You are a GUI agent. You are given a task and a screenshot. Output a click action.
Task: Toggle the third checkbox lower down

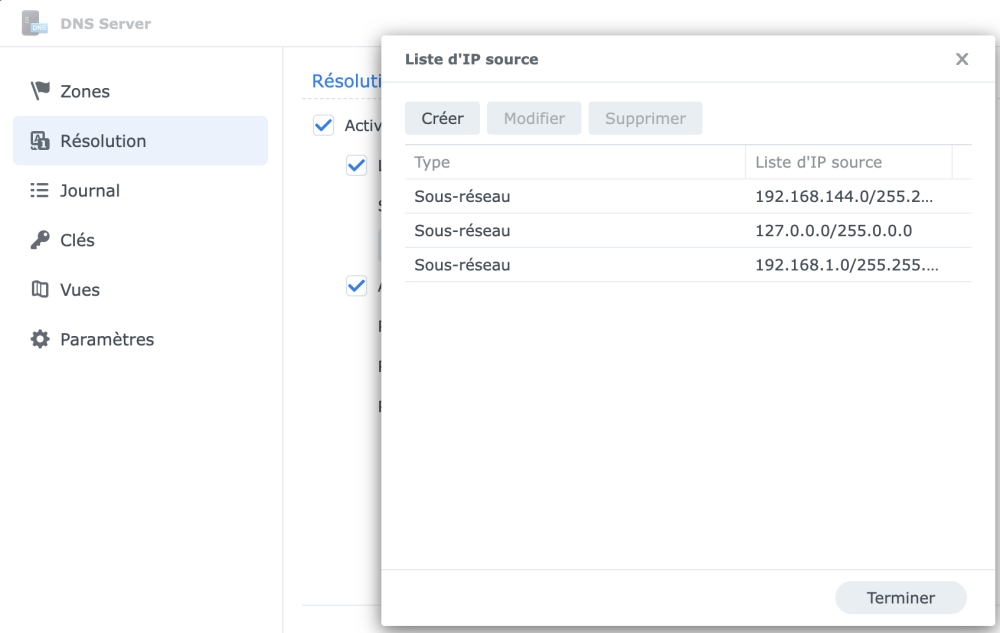(x=357, y=286)
